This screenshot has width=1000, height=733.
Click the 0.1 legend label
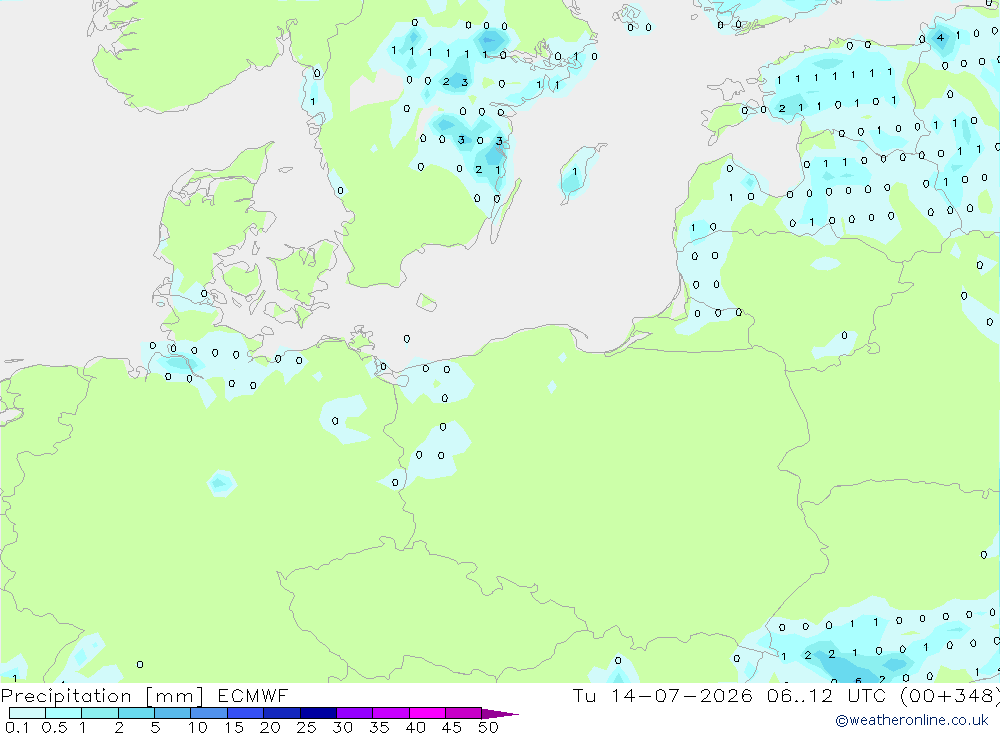[x=17, y=727]
